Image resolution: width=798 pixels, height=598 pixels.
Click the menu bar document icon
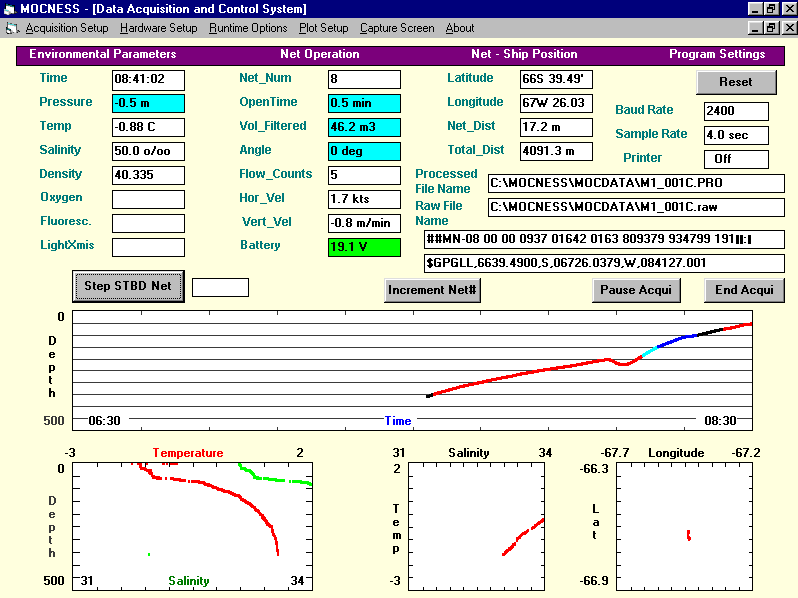coord(12,29)
